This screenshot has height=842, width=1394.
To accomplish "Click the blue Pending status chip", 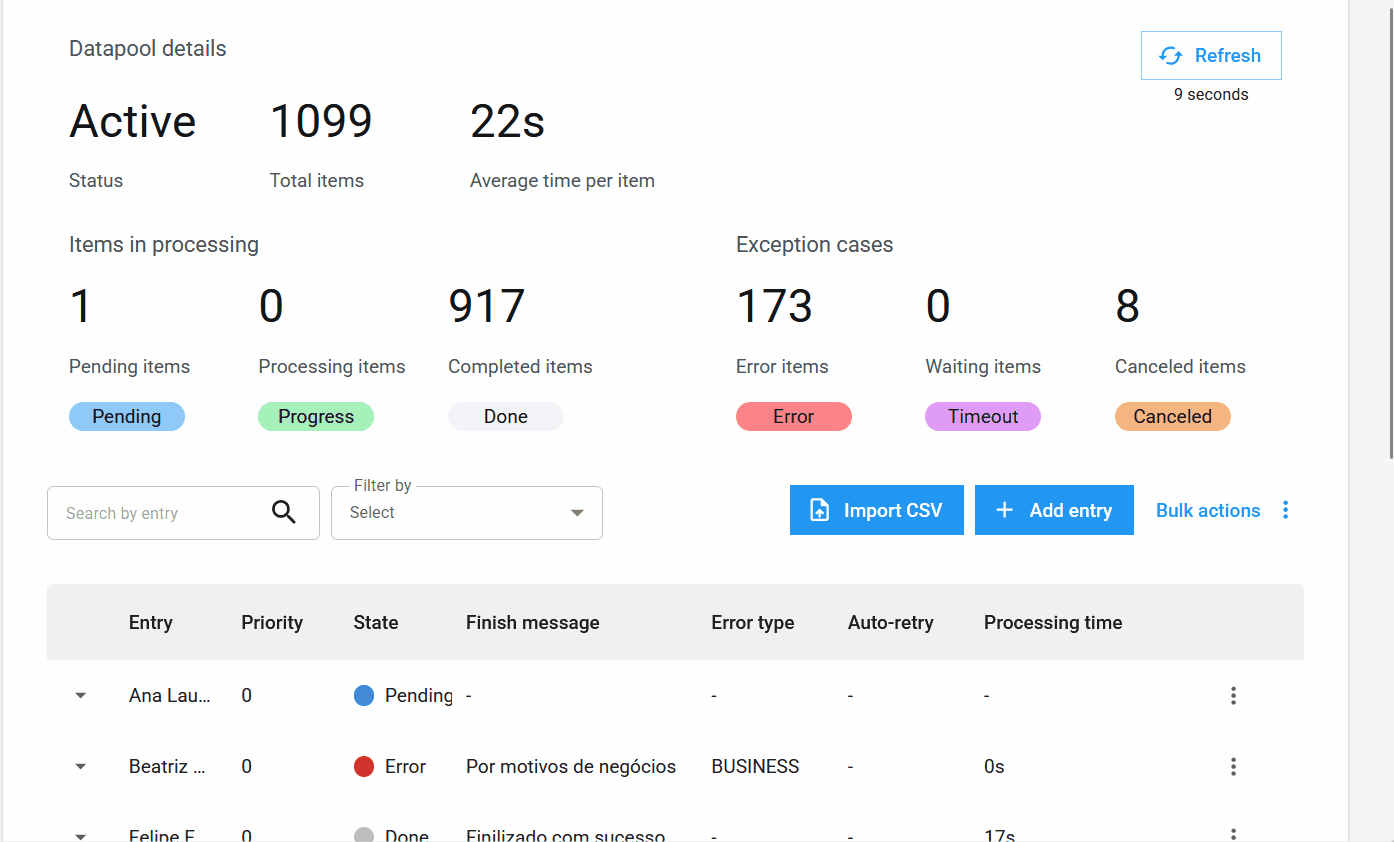I will (127, 417).
